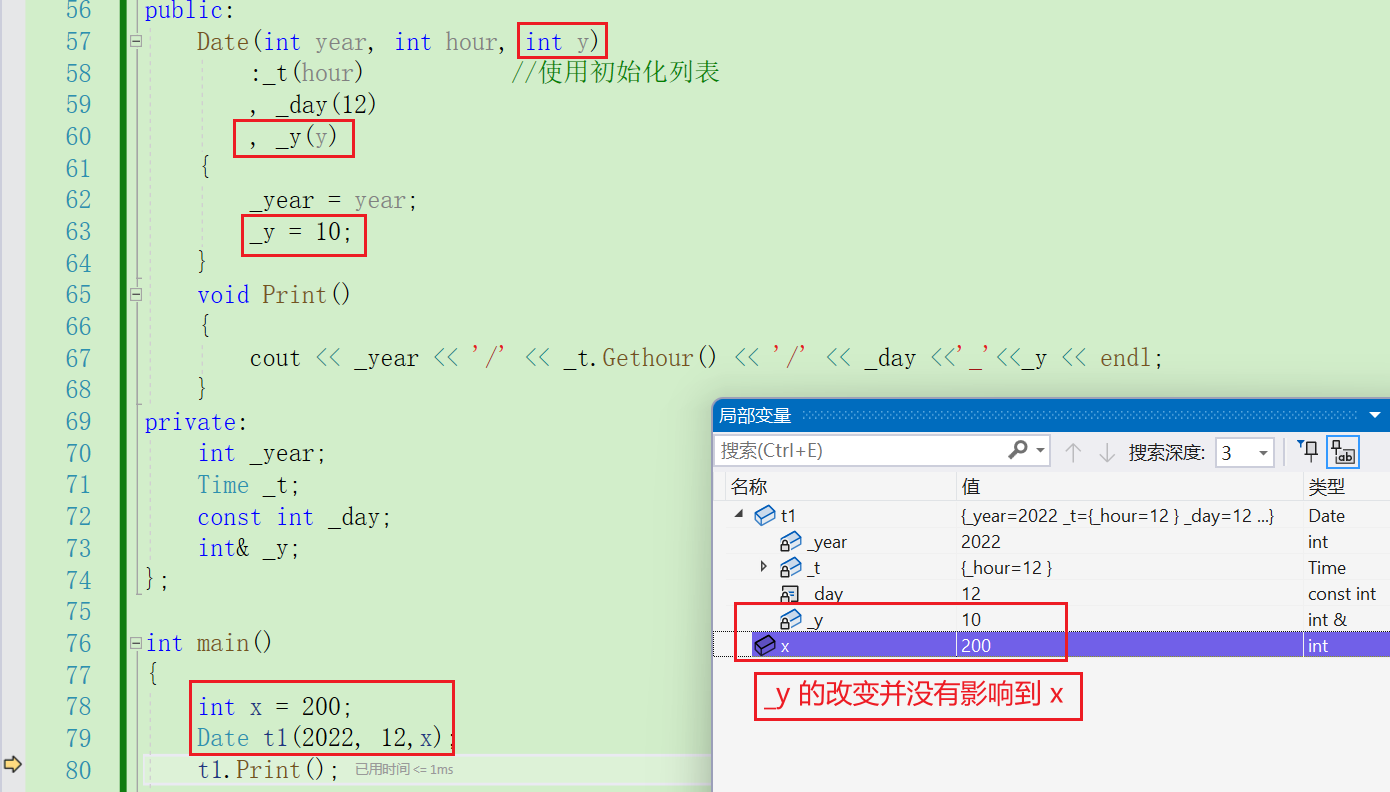Toggle the text visualizer 'ab' toolbar icon

point(1343,452)
